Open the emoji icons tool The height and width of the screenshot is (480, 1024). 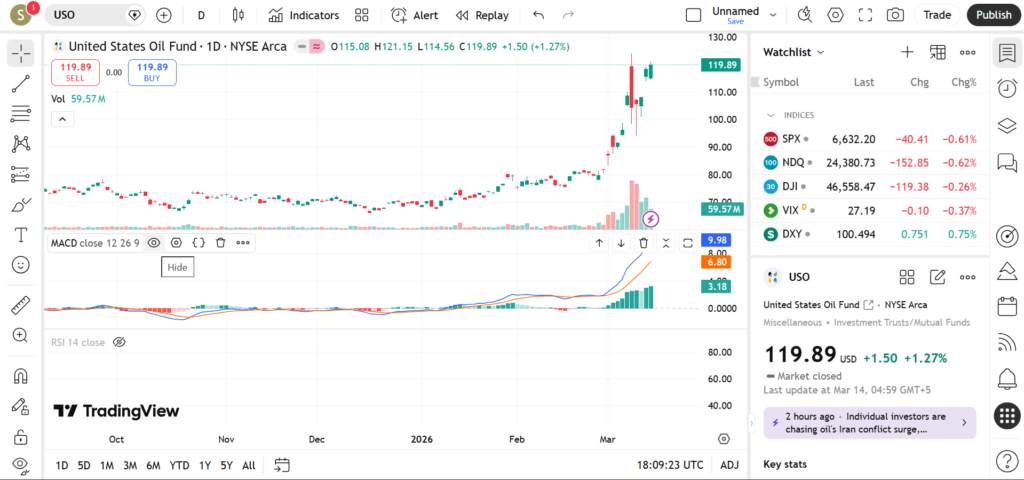(x=21, y=265)
